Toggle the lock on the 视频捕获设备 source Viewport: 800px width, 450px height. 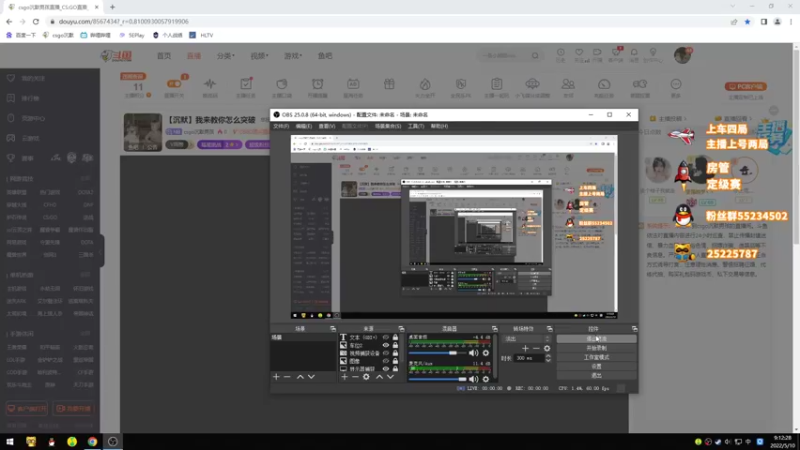395,353
